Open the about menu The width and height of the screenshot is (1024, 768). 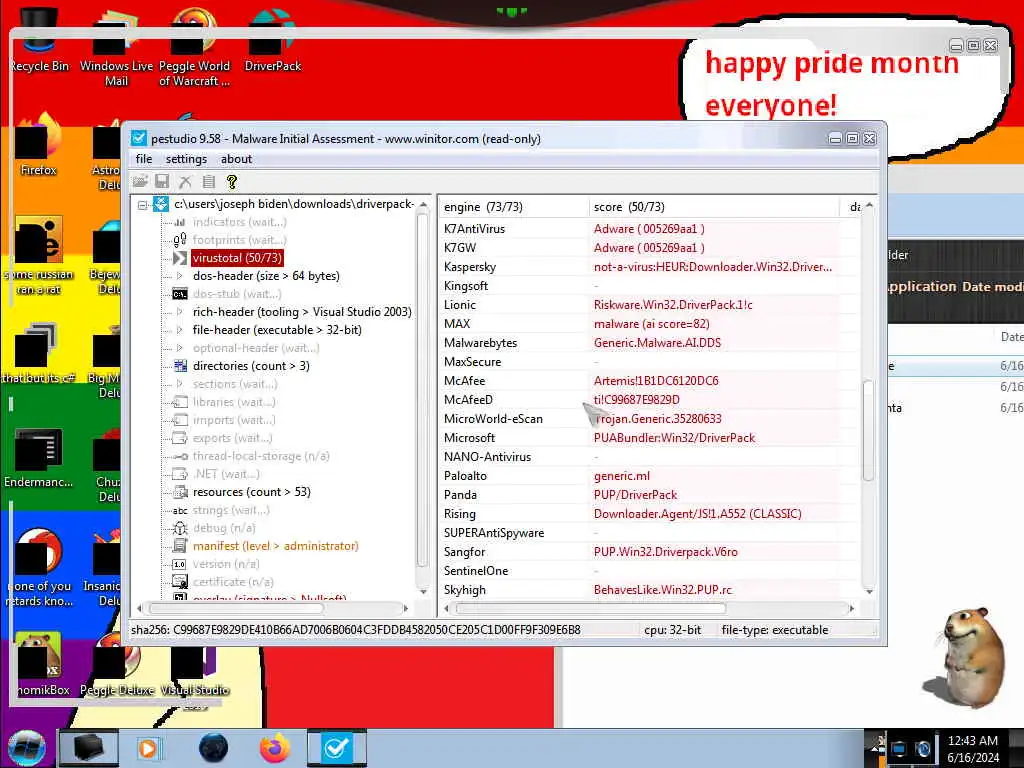tap(236, 159)
